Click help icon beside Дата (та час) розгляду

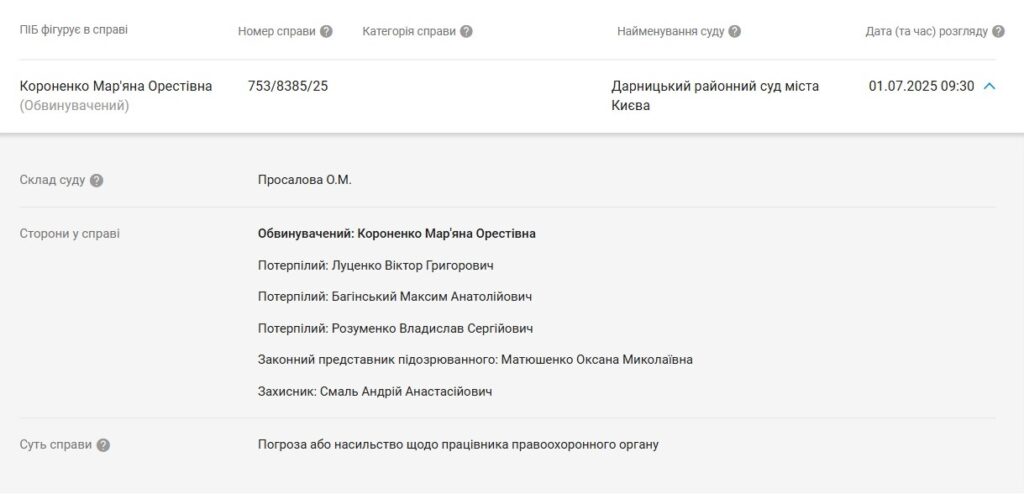998,31
